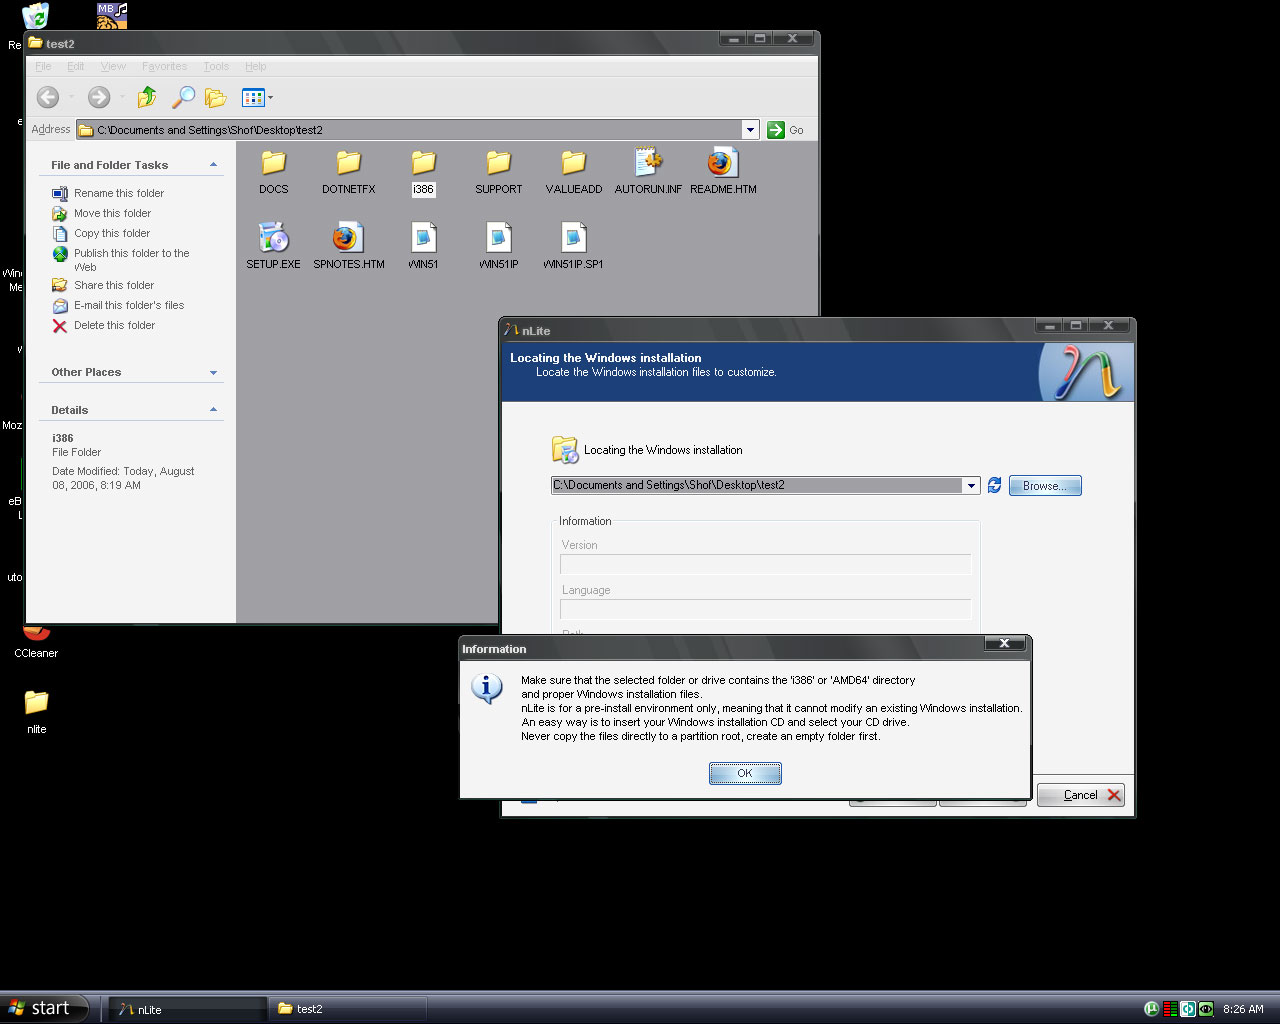Open the nlite desktop folder
1280x1024 pixels.
(36, 711)
